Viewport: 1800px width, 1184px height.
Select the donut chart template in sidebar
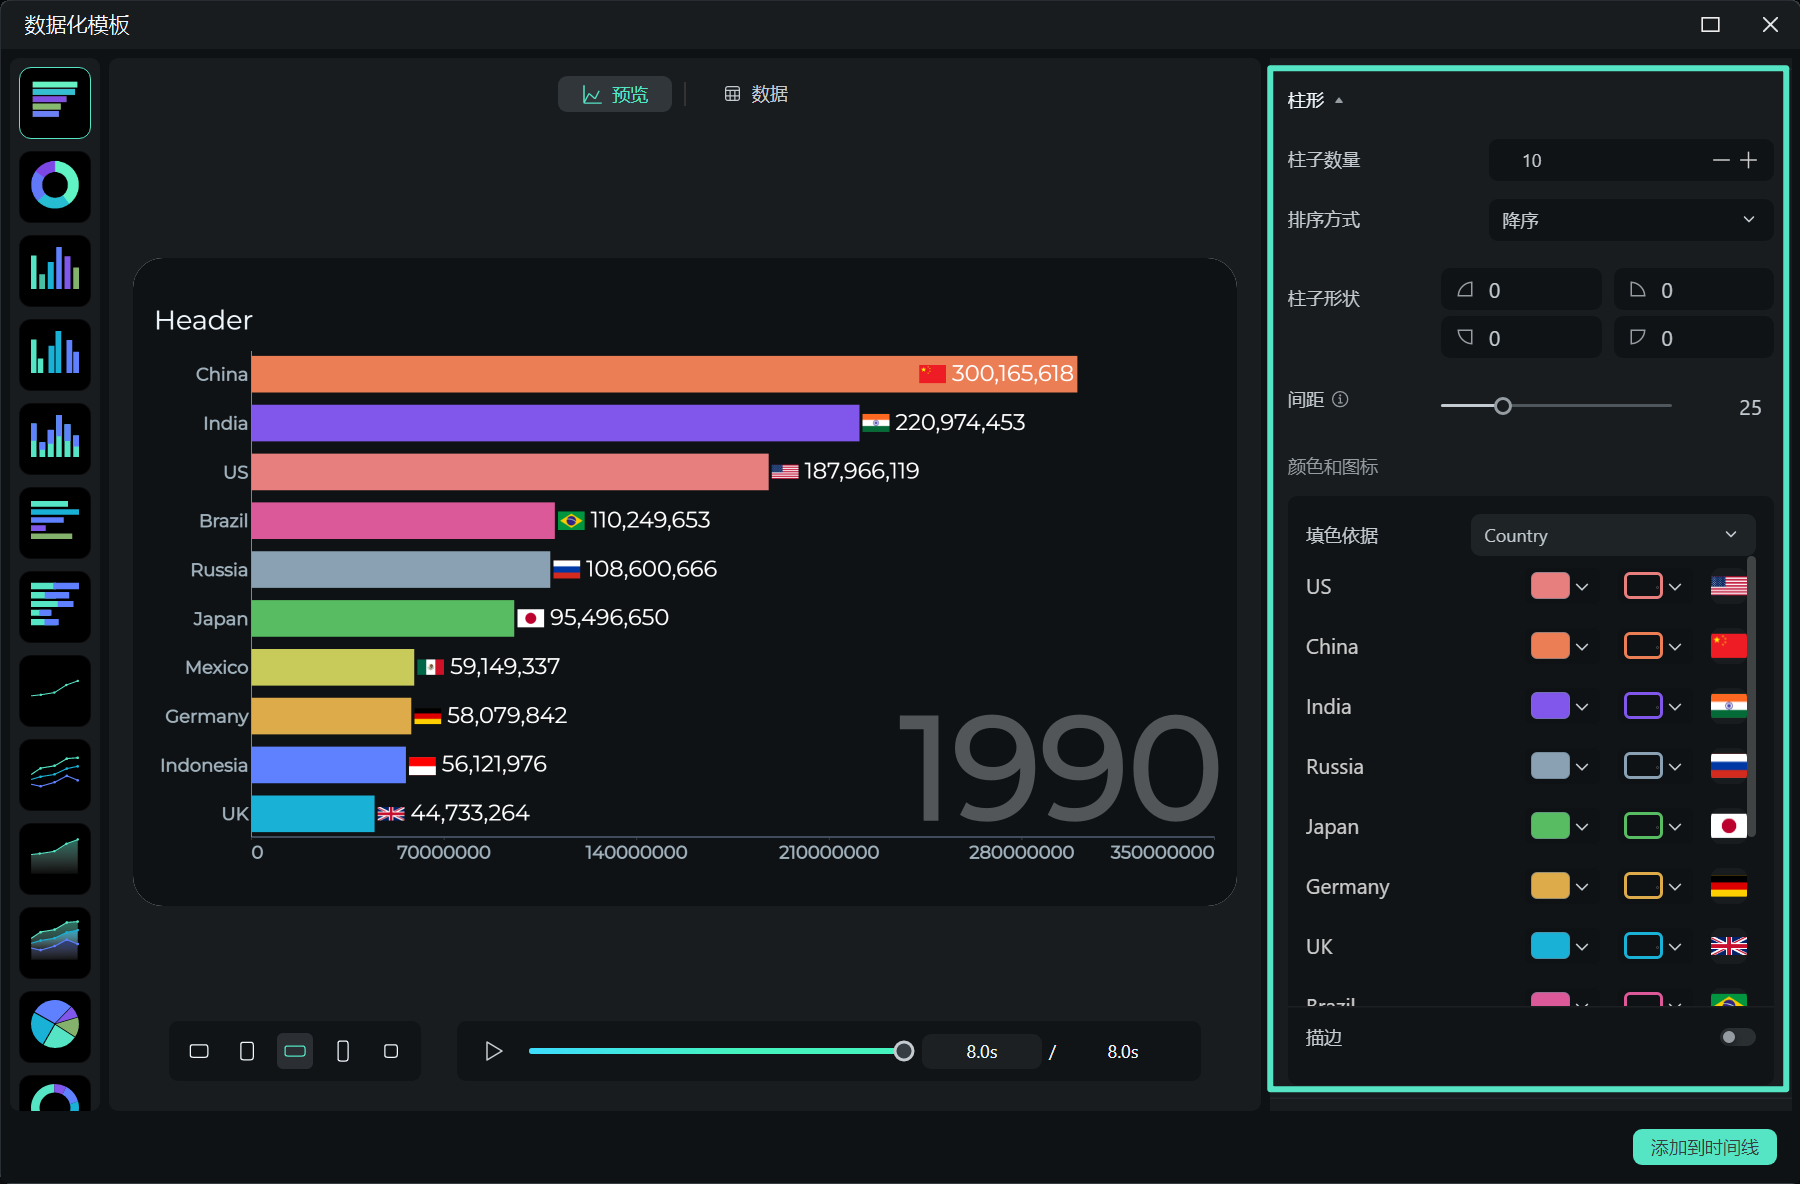(55, 187)
